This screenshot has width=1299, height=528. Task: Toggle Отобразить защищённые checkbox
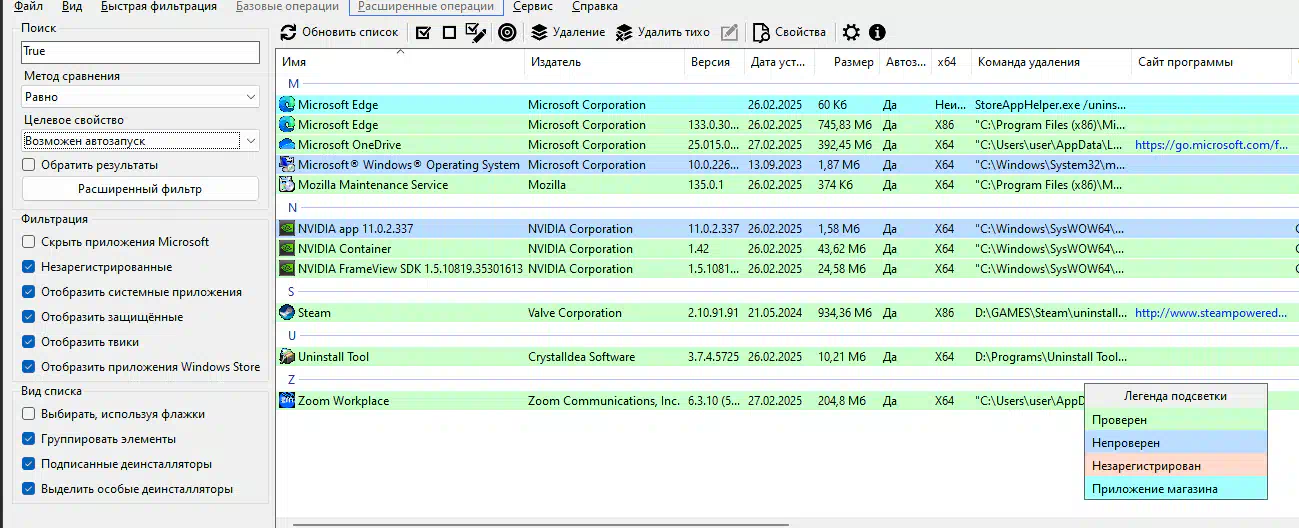tap(28, 317)
